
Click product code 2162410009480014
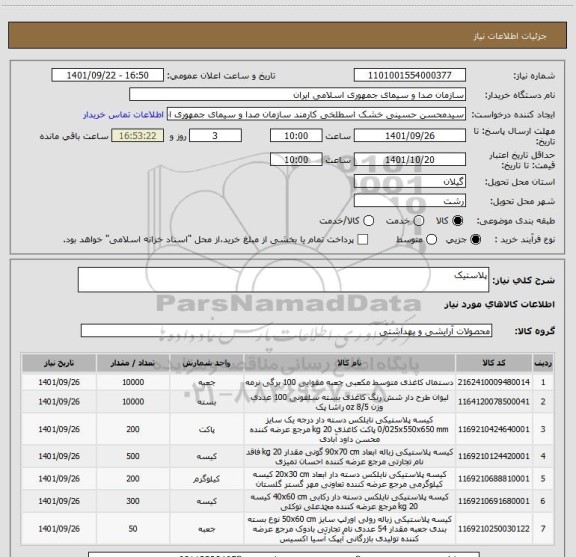tap(494, 382)
